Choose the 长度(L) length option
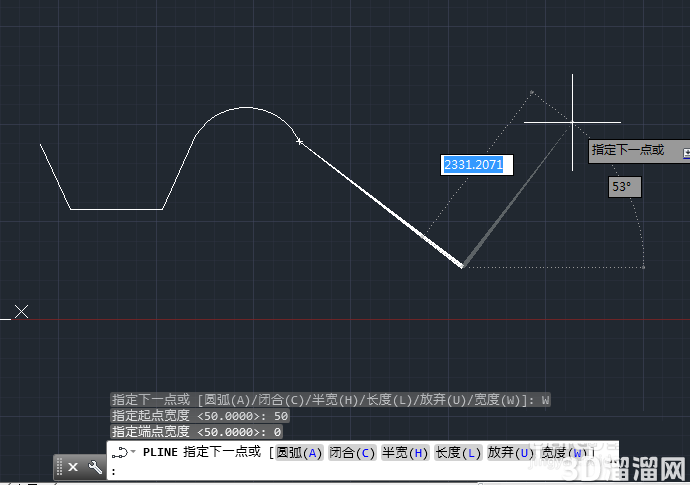The image size is (690, 485). tap(458, 453)
